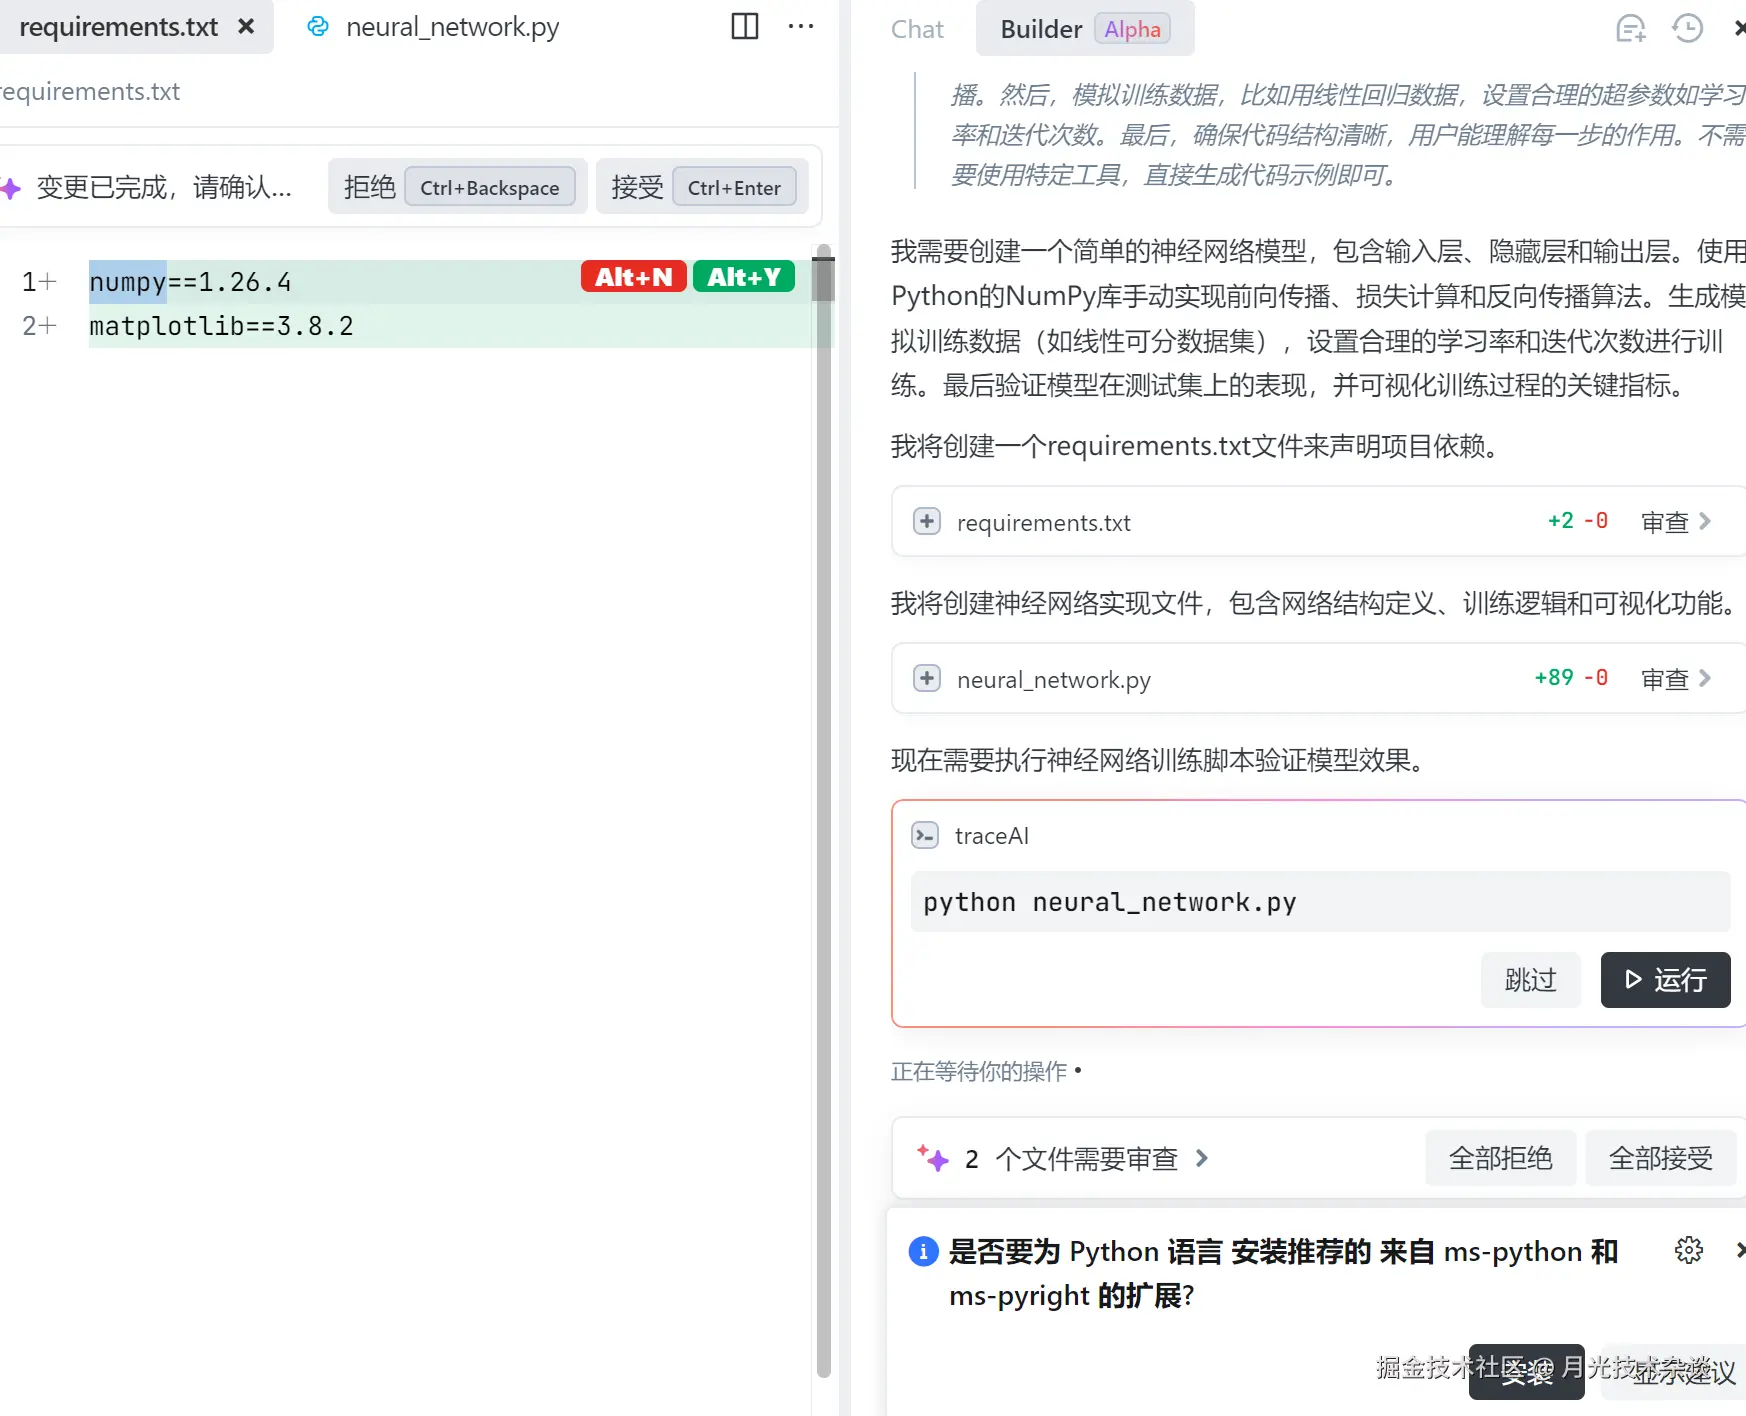Switch to the Chat tab
The width and height of the screenshot is (1746, 1416).
(917, 29)
